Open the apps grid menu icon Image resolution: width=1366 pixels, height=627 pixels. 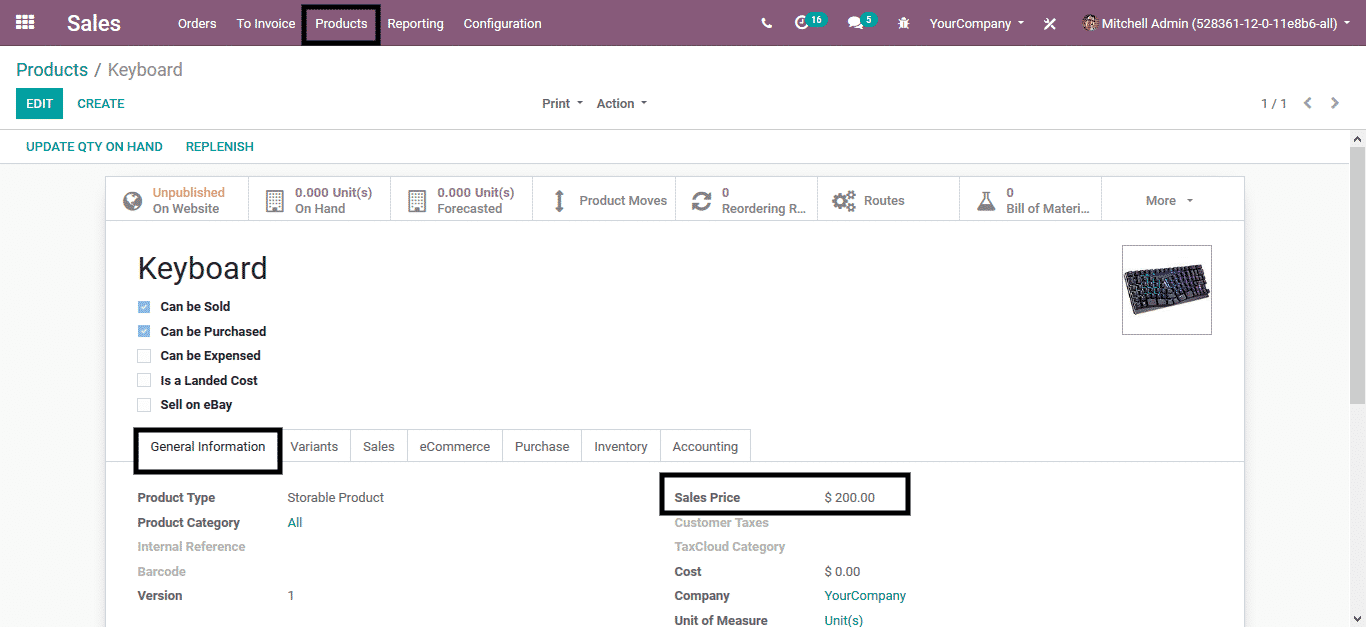tap(25, 23)
